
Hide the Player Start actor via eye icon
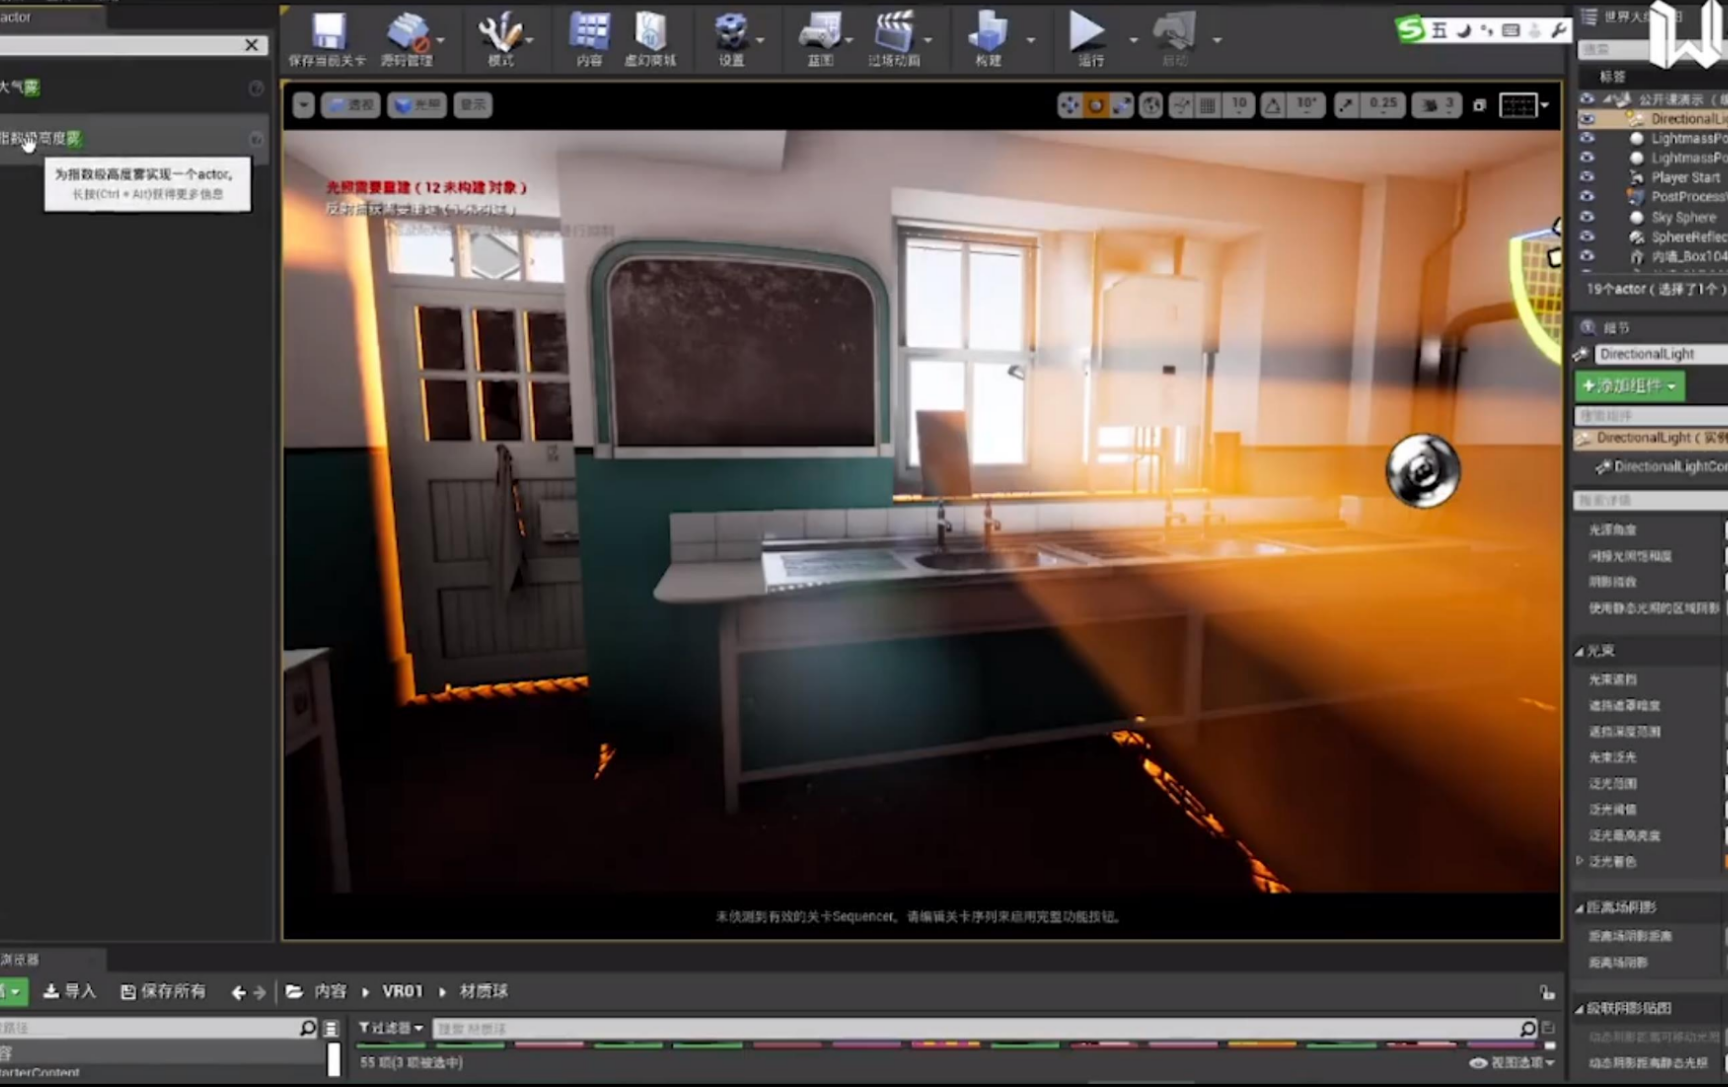point(1587,177)
